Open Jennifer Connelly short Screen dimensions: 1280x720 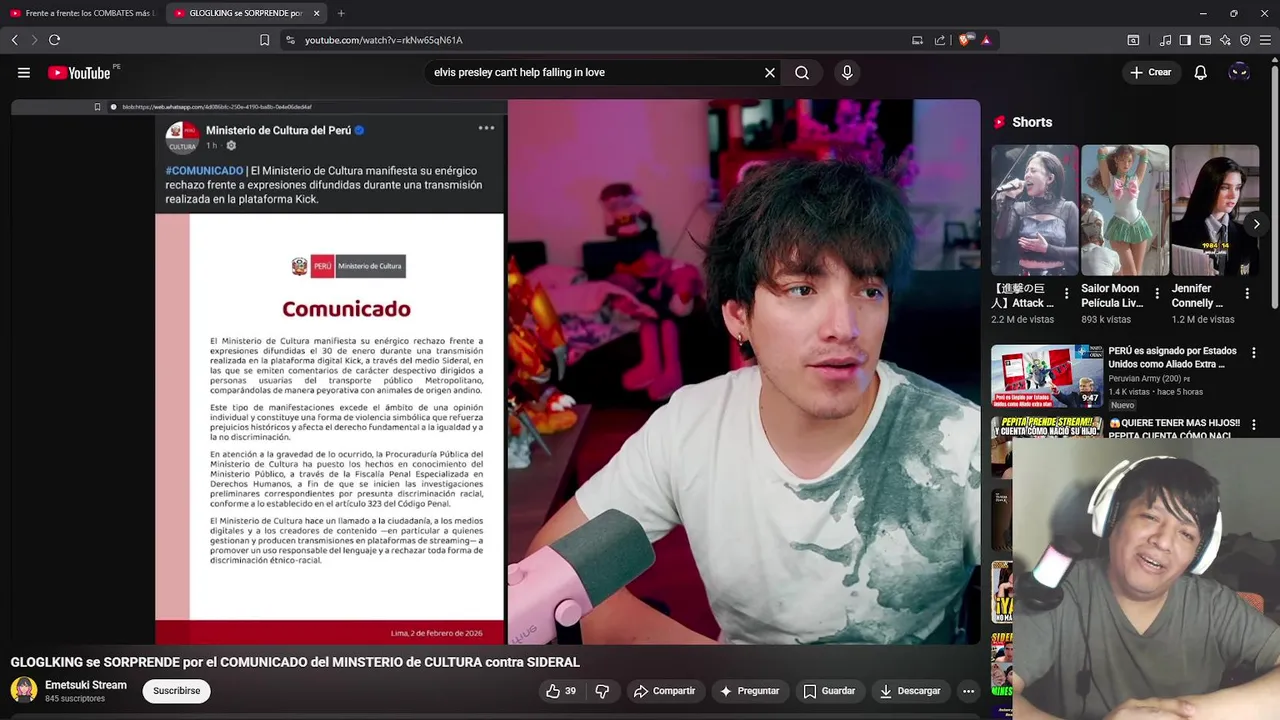point(1215,210)
